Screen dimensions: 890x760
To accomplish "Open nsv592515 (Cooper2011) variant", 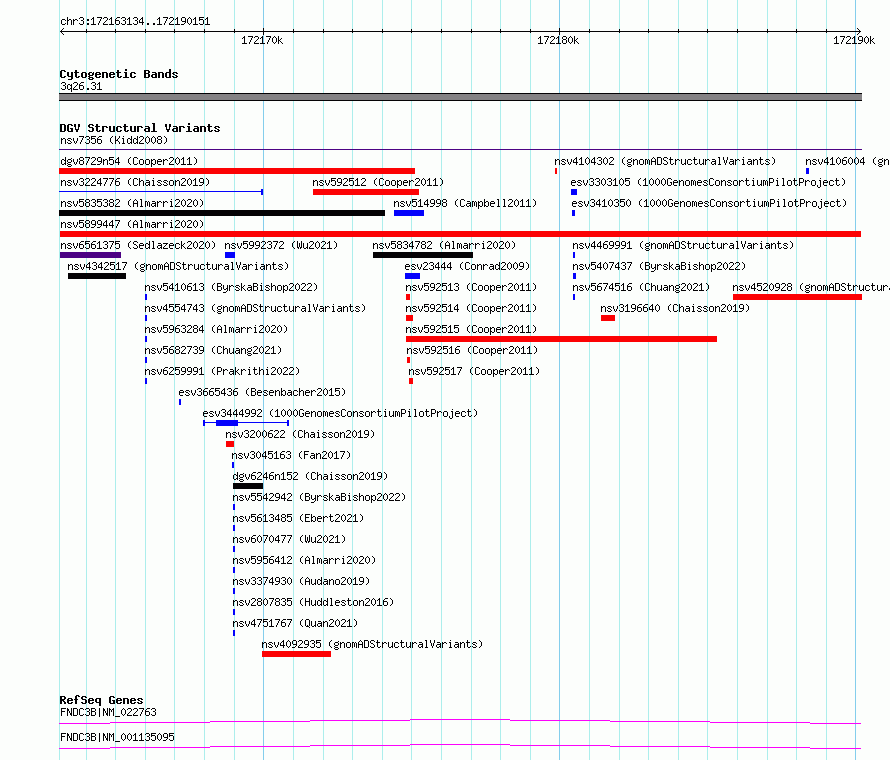I will pyautogui.click(x=471, y=329).
